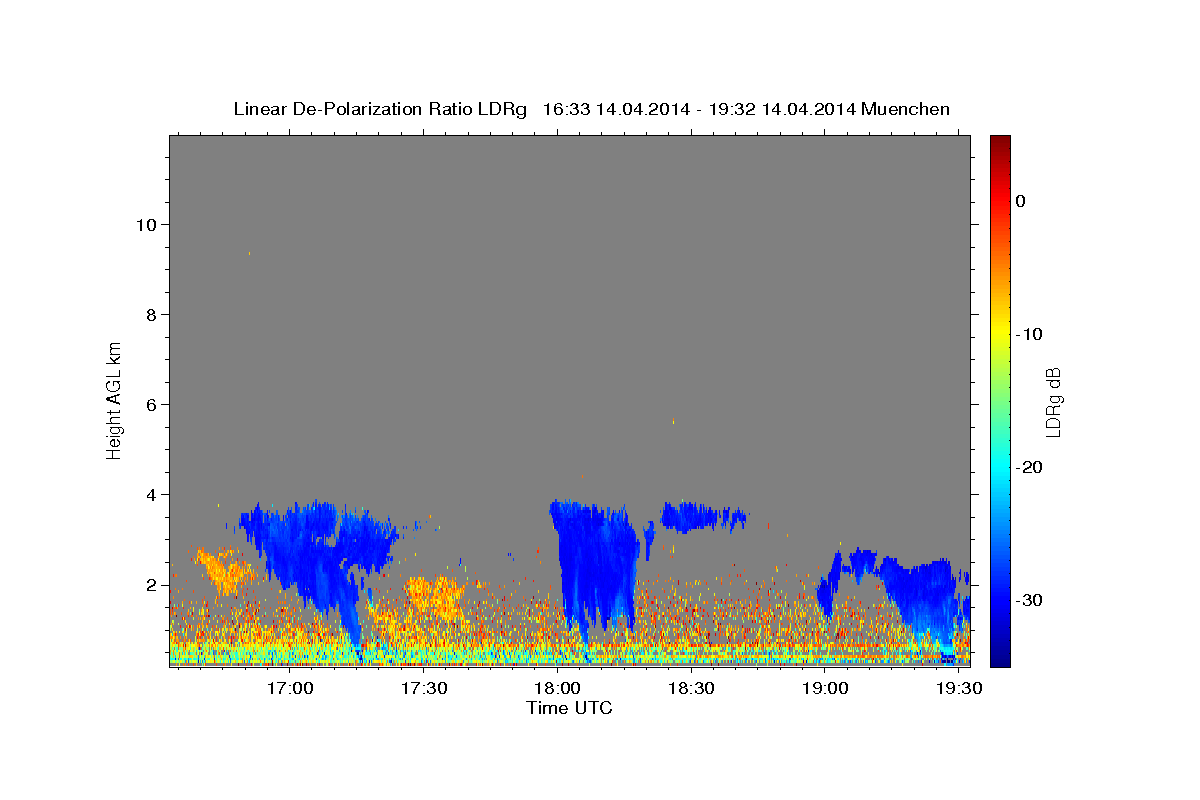1200x800 pixels.
Task: Click the height tick label 8
Action: 152,314
